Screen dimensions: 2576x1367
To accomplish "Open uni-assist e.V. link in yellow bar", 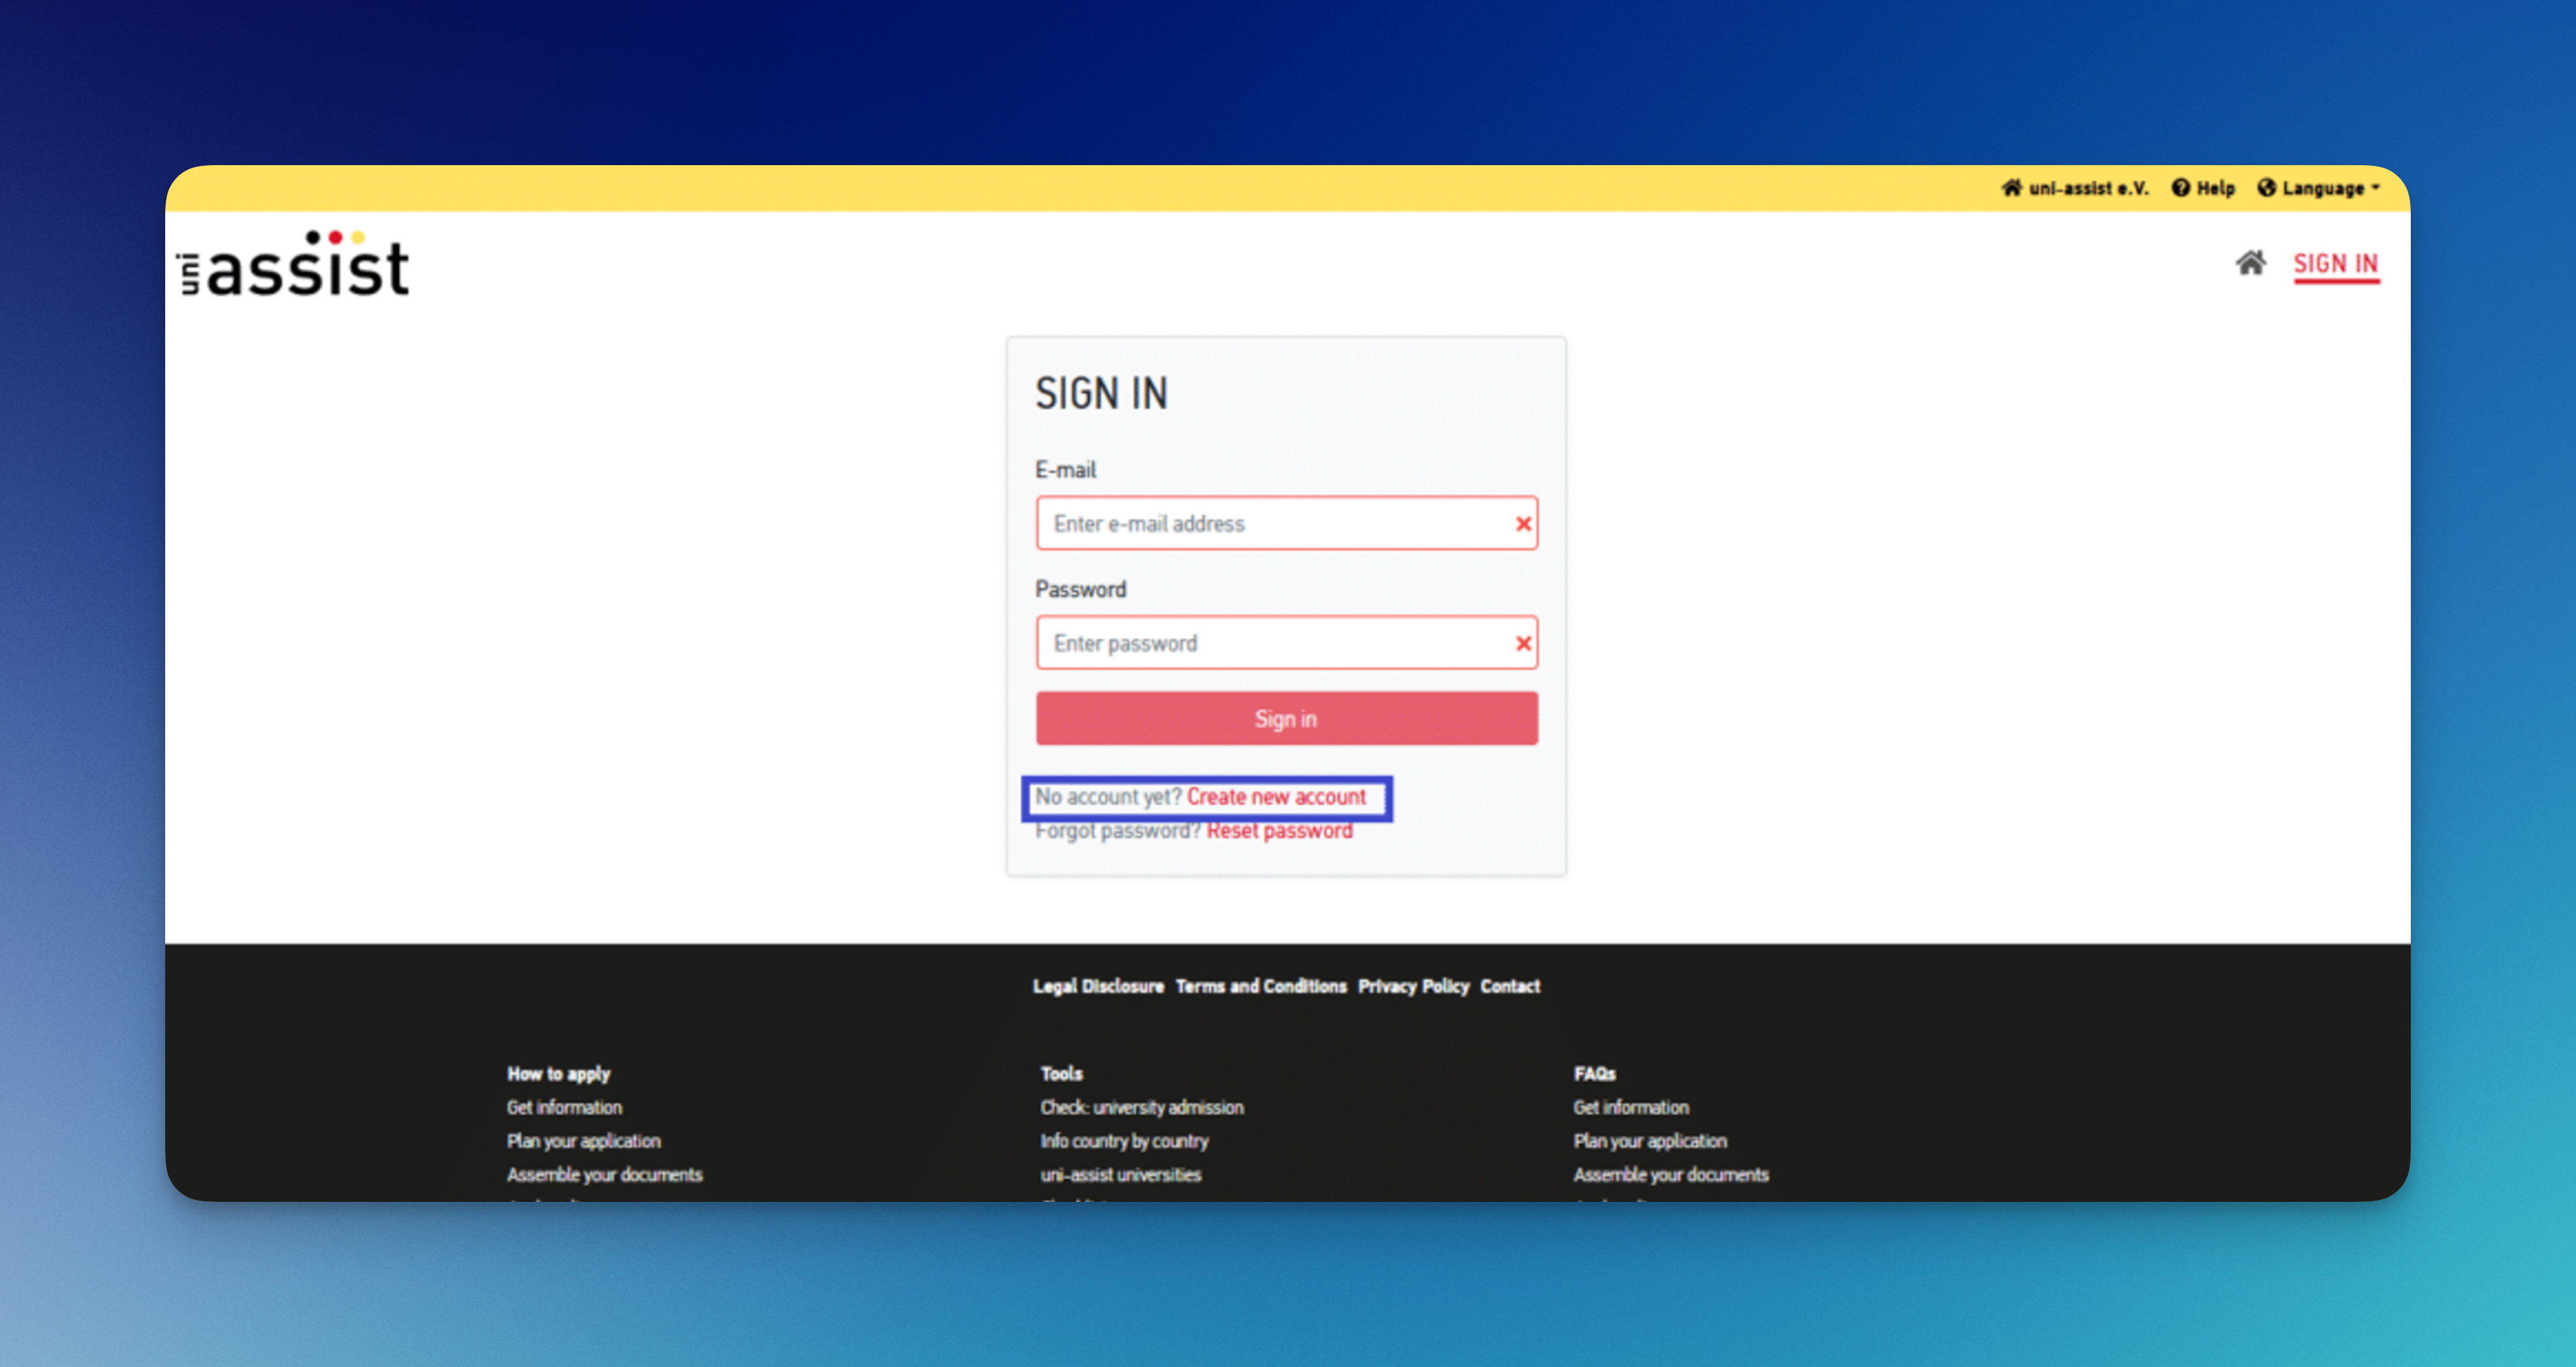I will tap(2074, 188).
